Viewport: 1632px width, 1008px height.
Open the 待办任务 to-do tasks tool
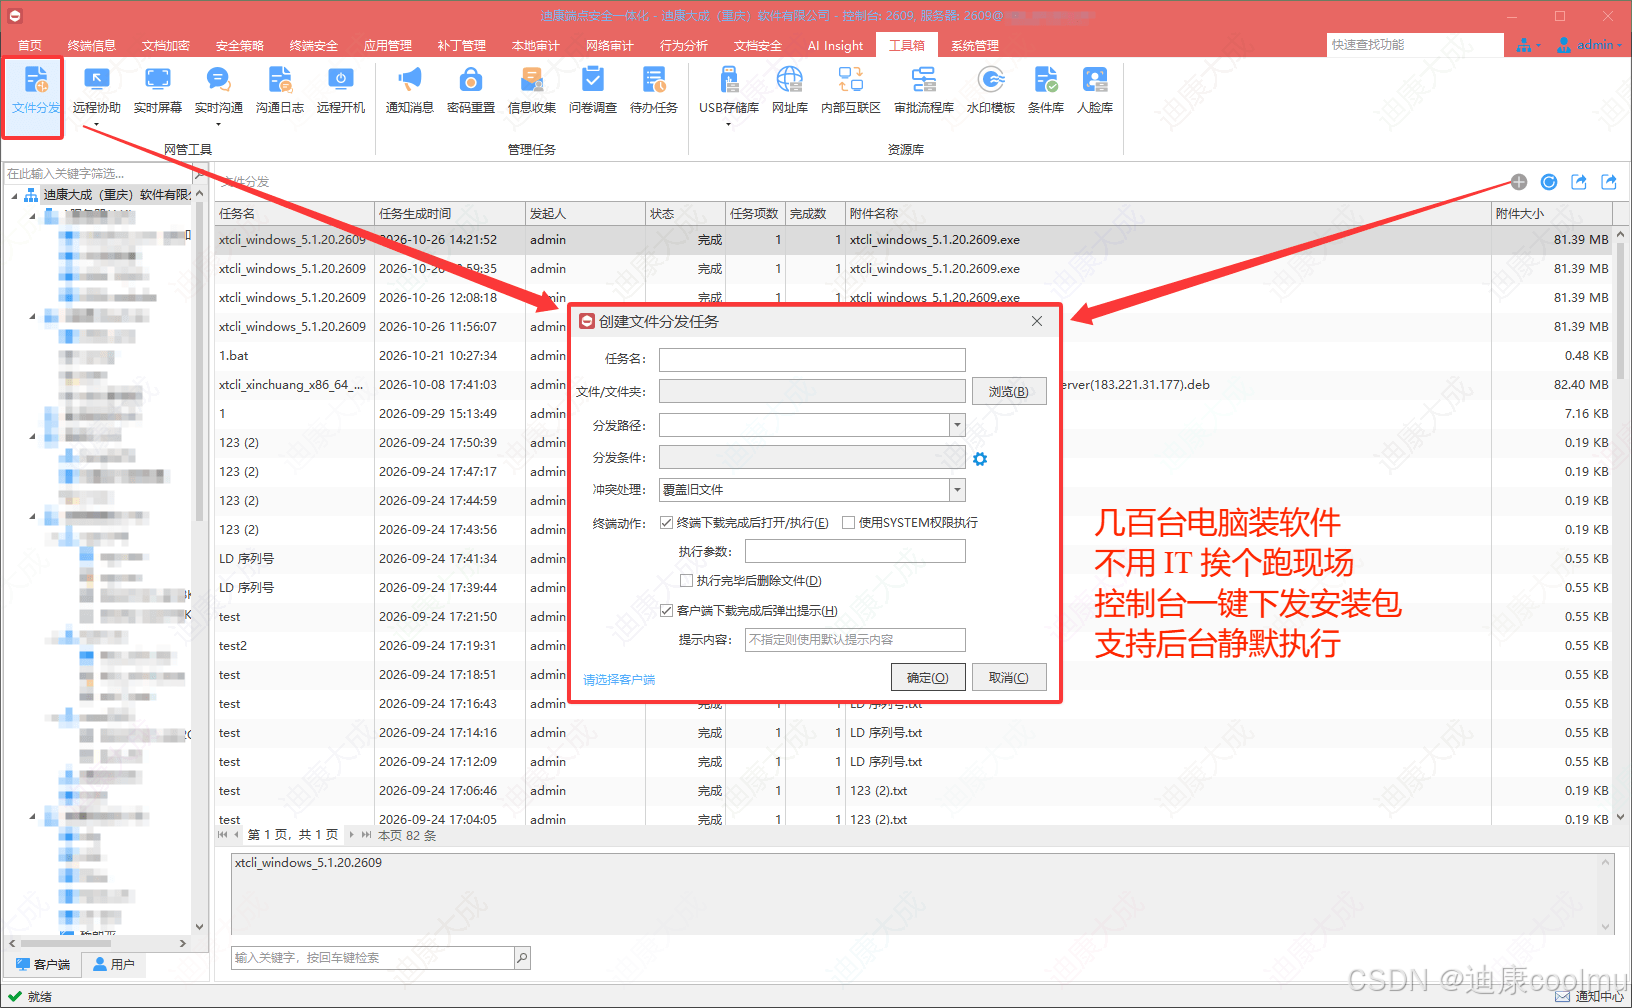654,90
